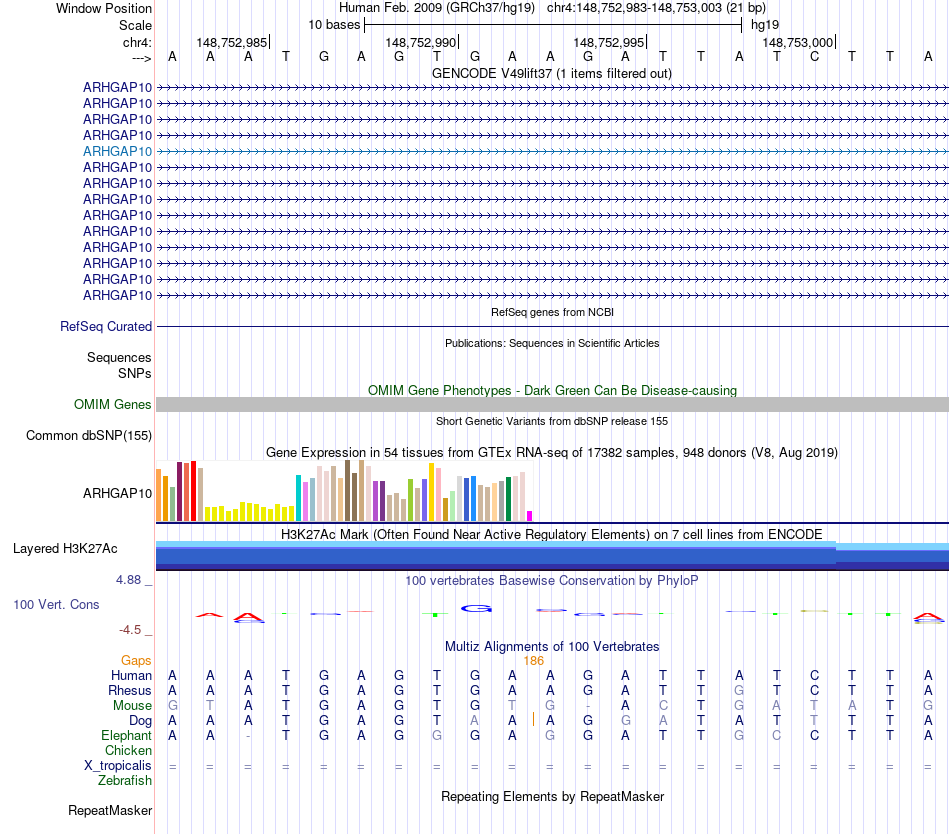Open the RefSeq Curated track label
This screenshot has height=834, width=950.
(106, 326)
